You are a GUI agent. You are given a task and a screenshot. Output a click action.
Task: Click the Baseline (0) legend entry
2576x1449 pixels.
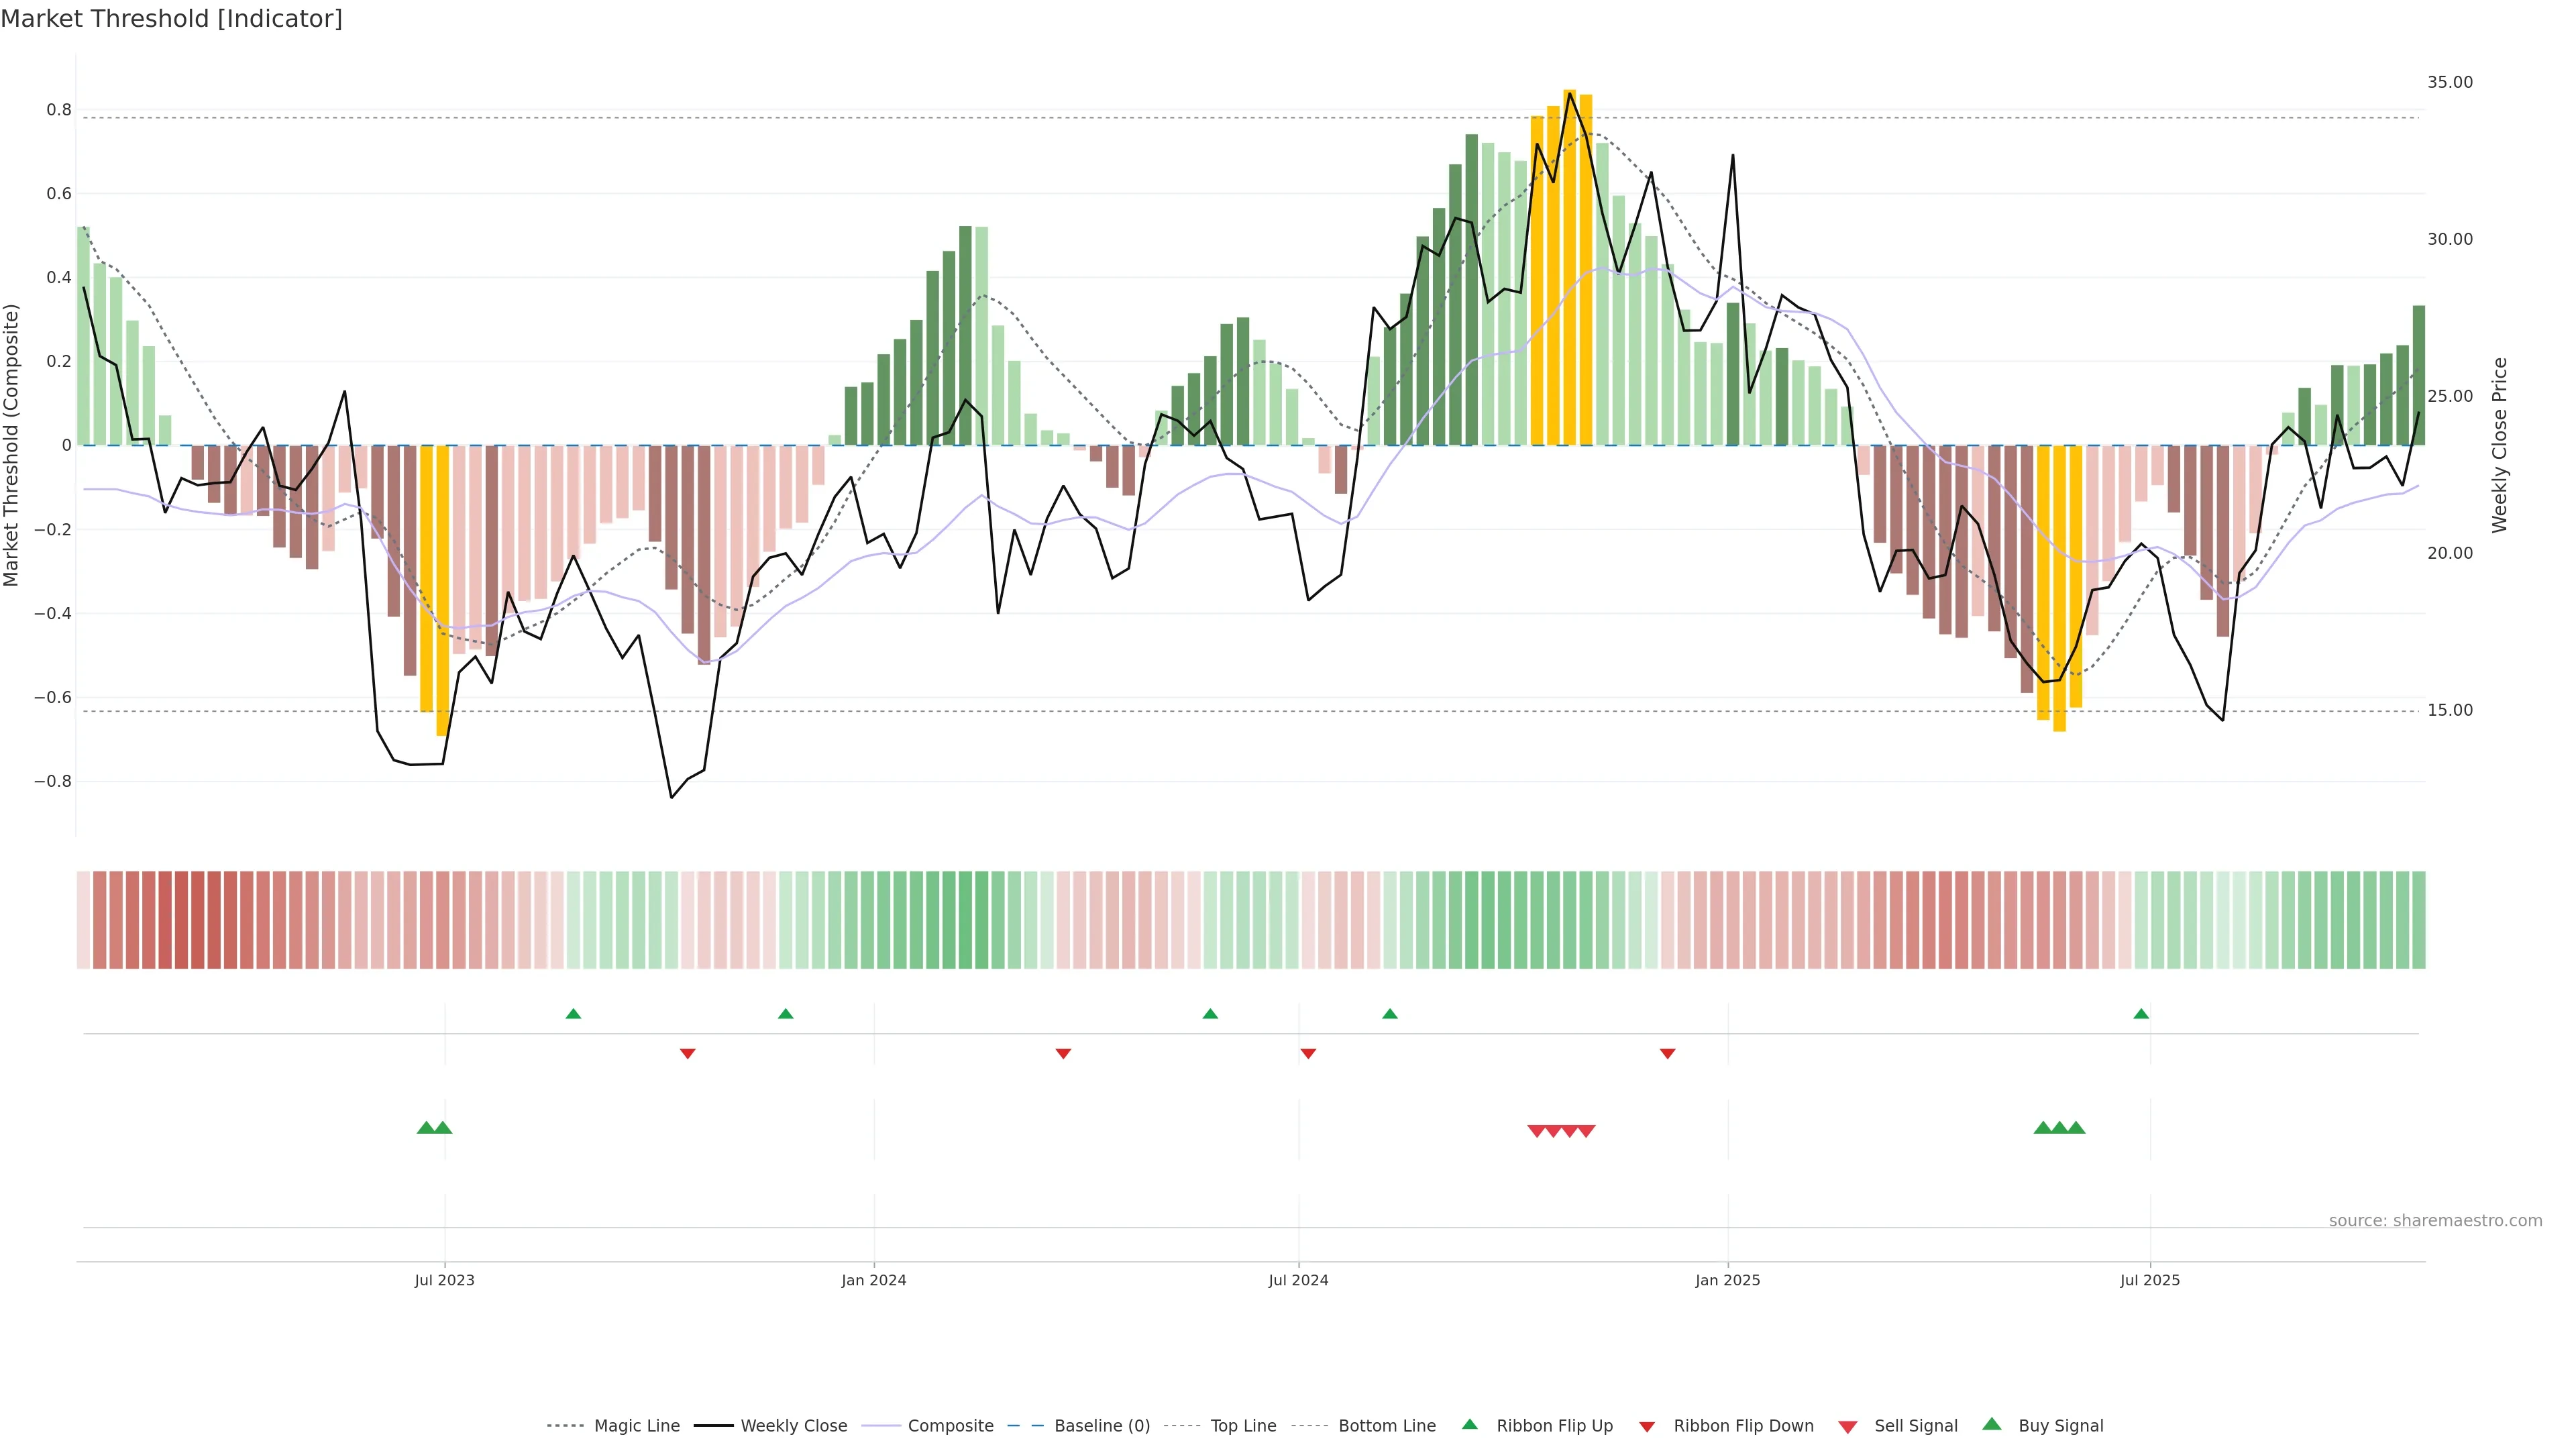1101,1426
